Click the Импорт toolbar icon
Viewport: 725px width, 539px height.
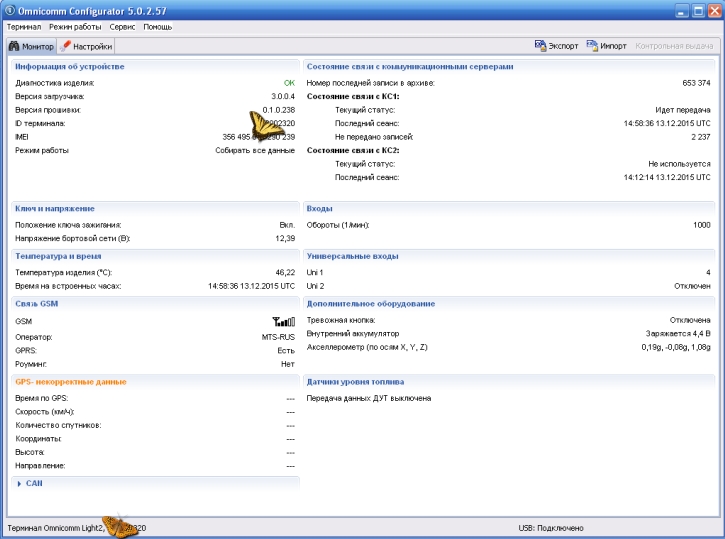(x=592, y=46)
